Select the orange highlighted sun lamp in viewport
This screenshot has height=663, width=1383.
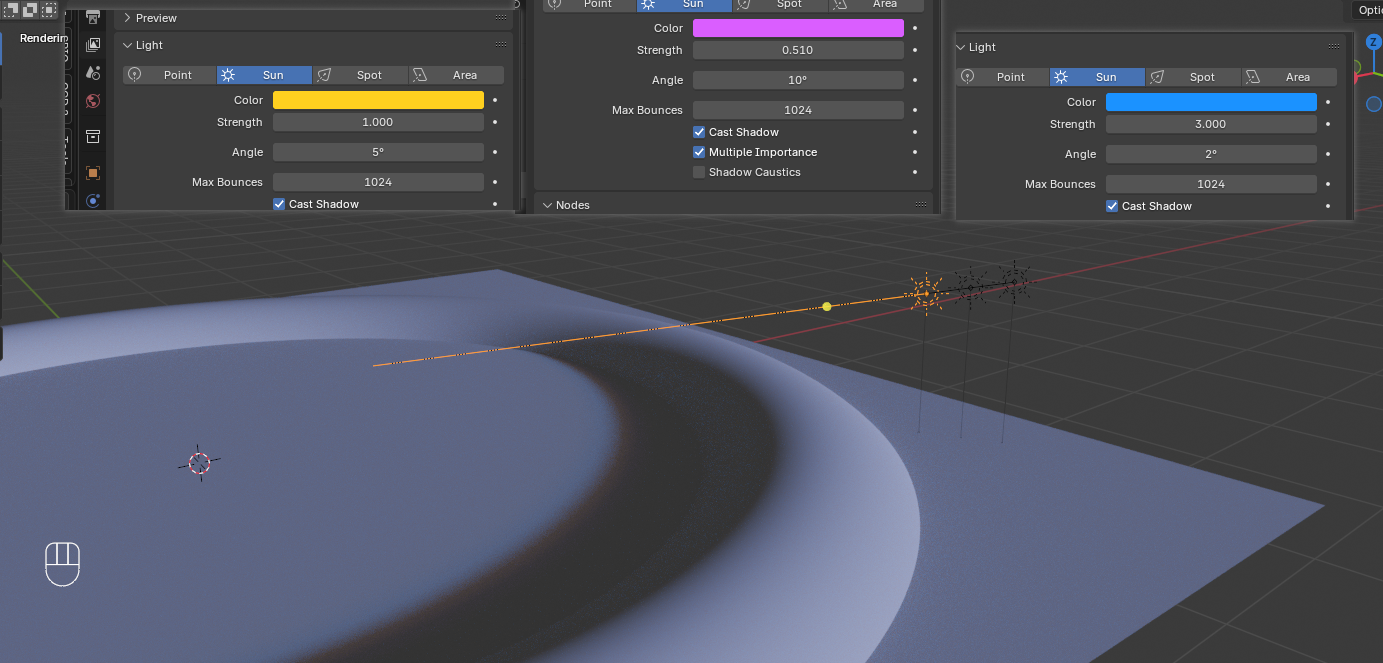925,293
